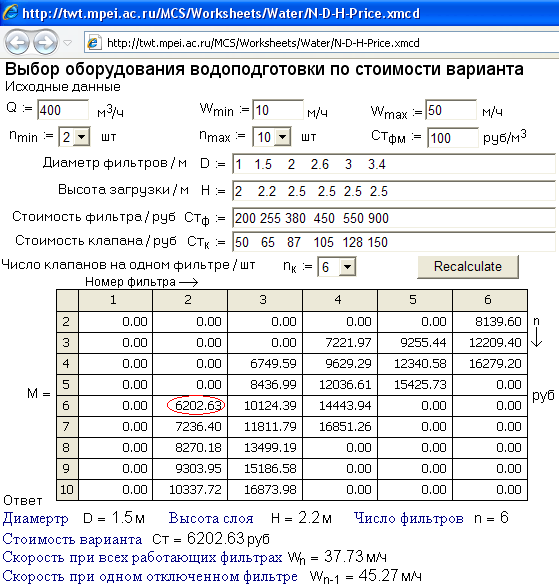Click column header 1 in the table
Viewport: 559px width, 586px height.
tap(115, 300)
